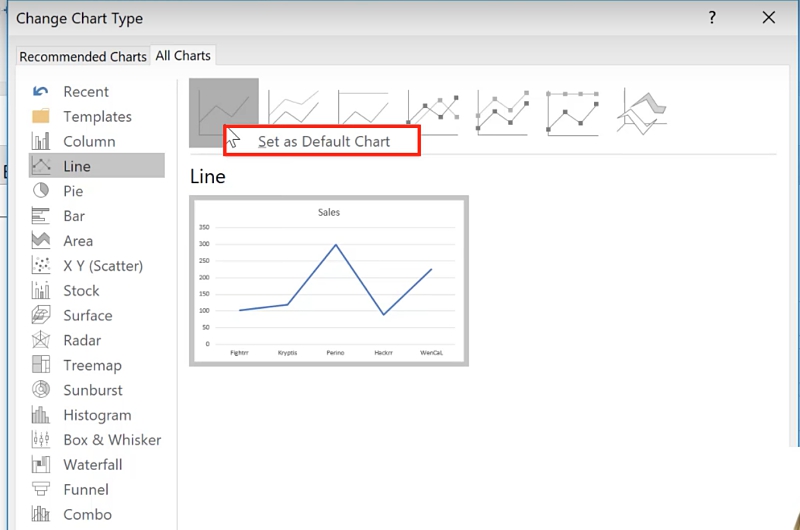Select Stacked Line with Markers subtype icon
Viewport: 800px width, 530px height.
coord(502,112)
